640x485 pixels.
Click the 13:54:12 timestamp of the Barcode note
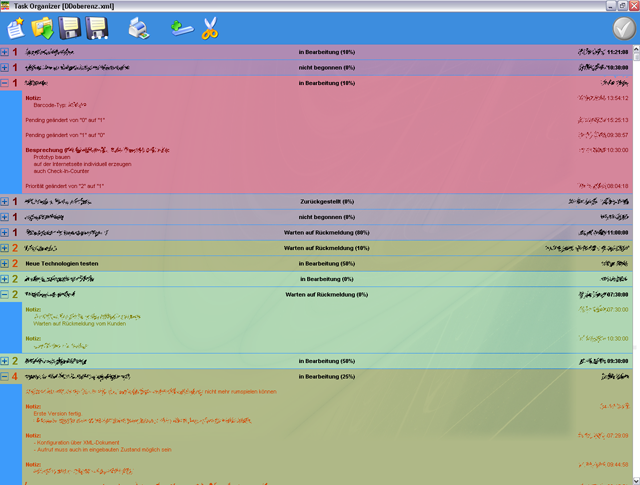click(x=603, y=98)
